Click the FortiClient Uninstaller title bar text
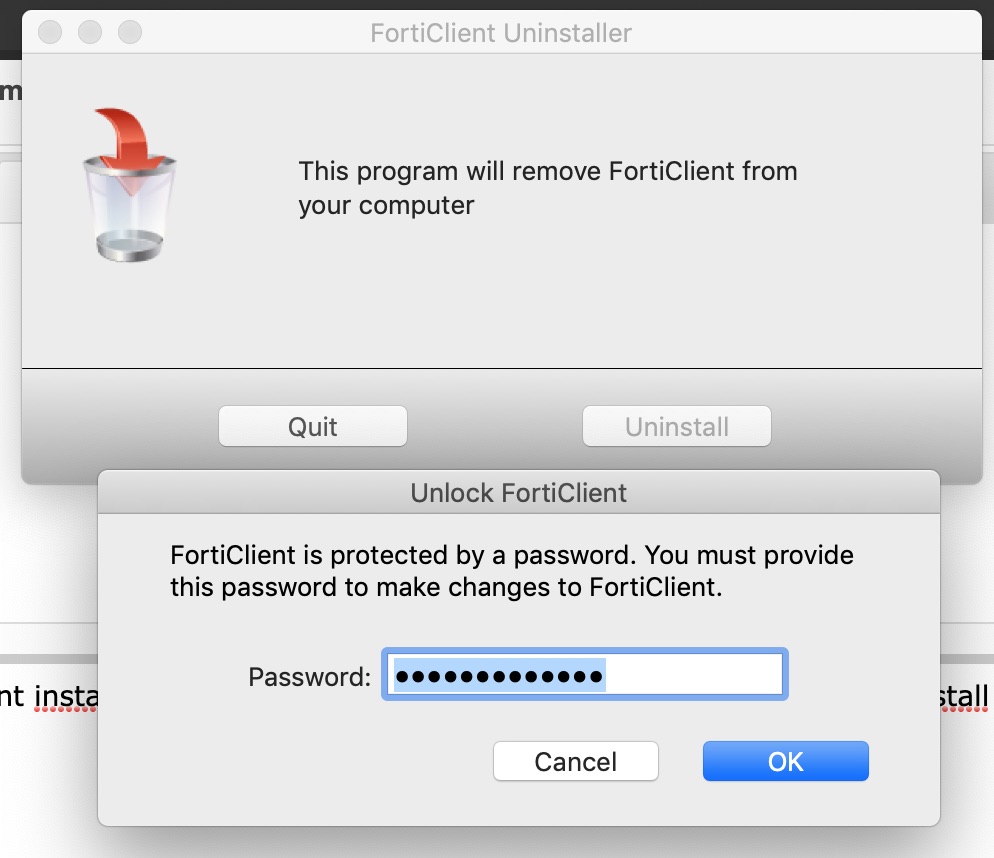This screenshot has width=994, height=858. tap(501, 33)
